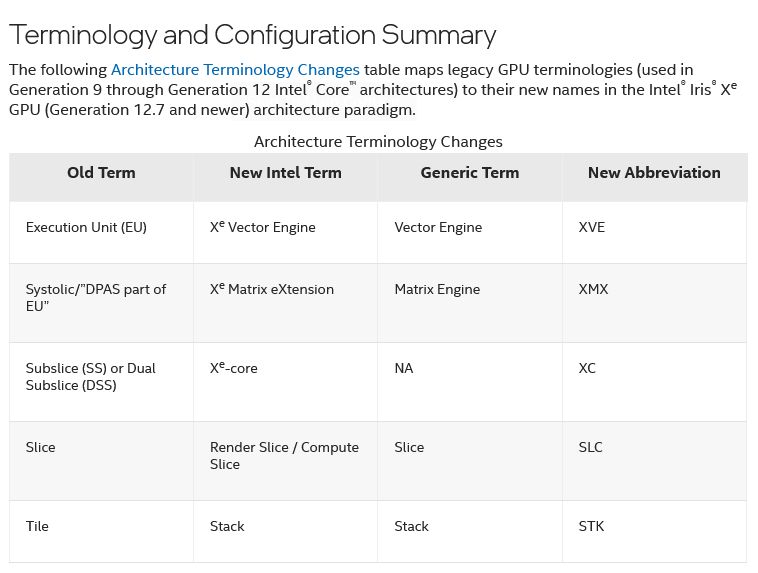Click the Generic Term column header

tap(469, 173)
